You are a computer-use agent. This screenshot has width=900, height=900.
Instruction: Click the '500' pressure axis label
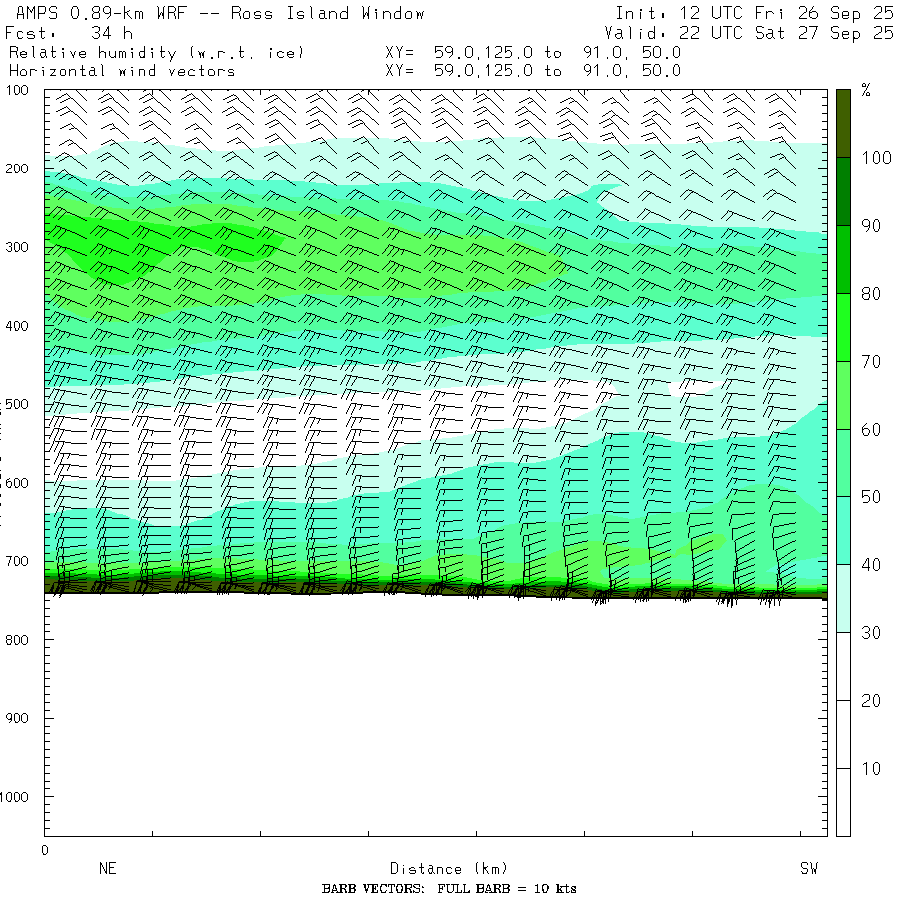[17, 404]
